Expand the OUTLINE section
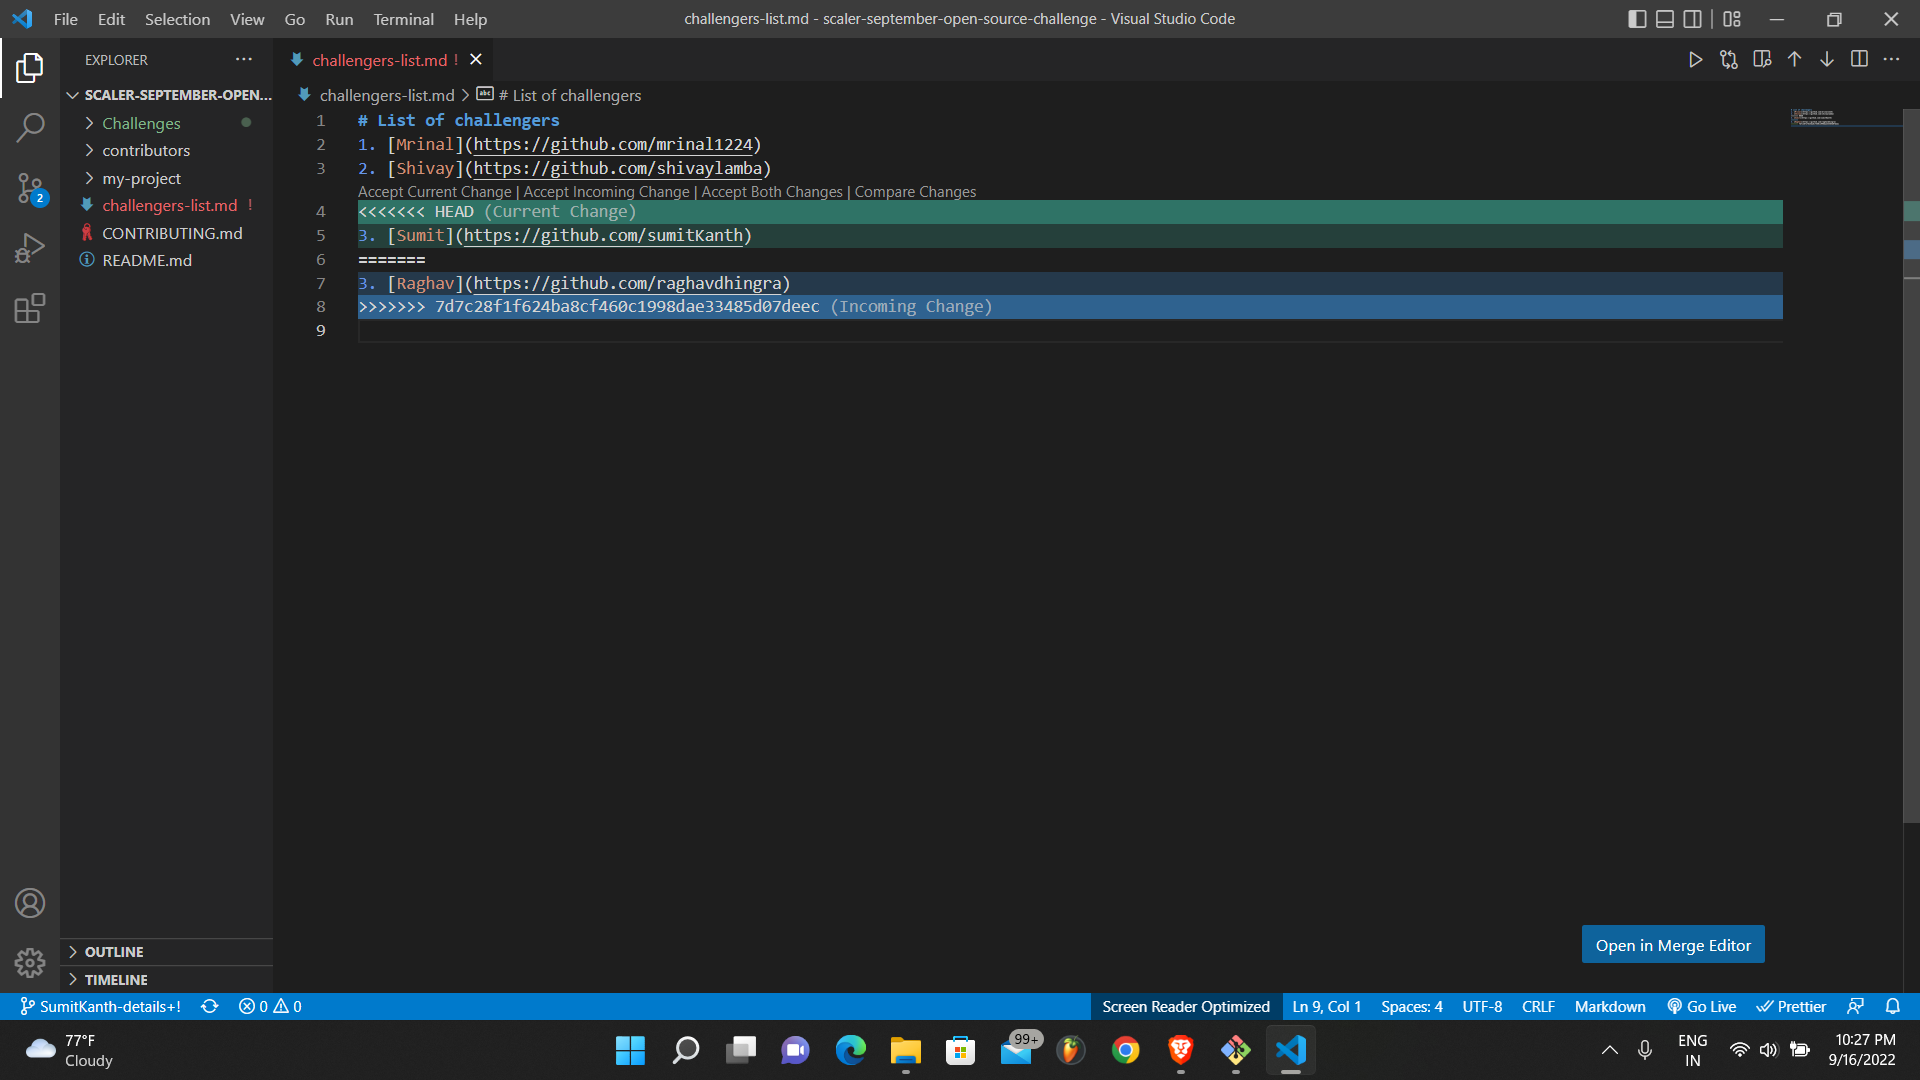Screen dimensions: 1920x1080 [115, 952]
